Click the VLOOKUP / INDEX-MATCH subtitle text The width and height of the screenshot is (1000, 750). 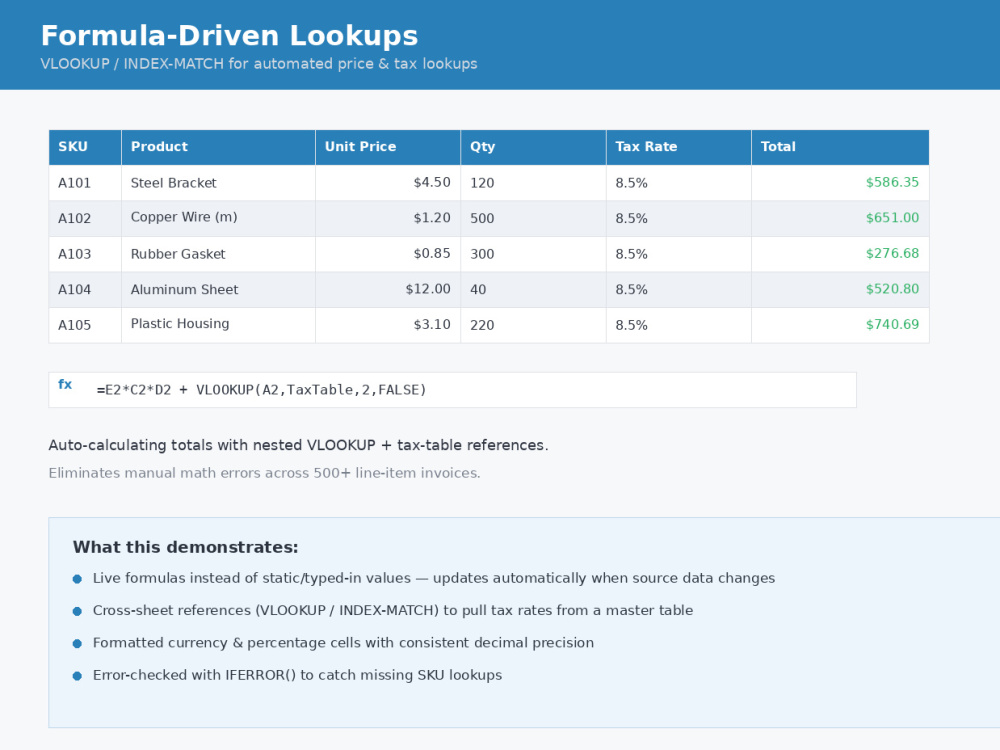click(x=259, y=64)
